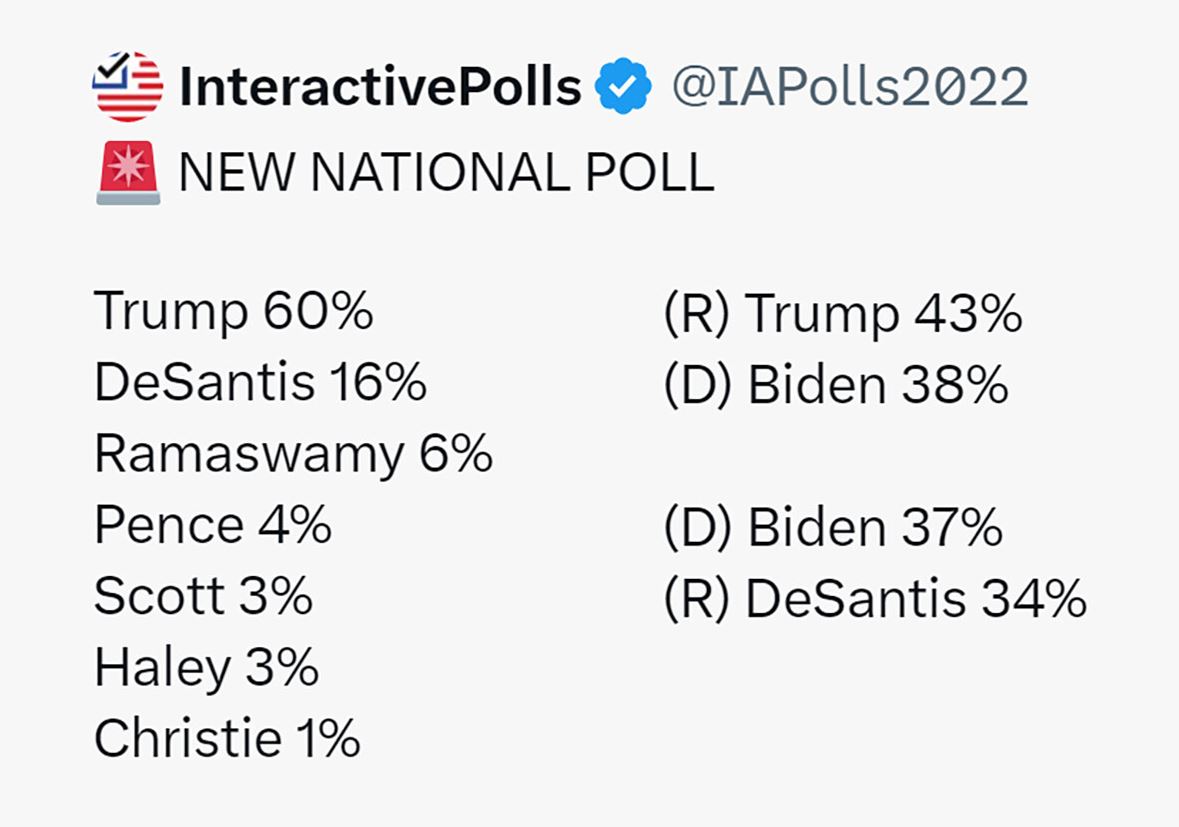Open the InteractivePolls display name

pos(380,86)
